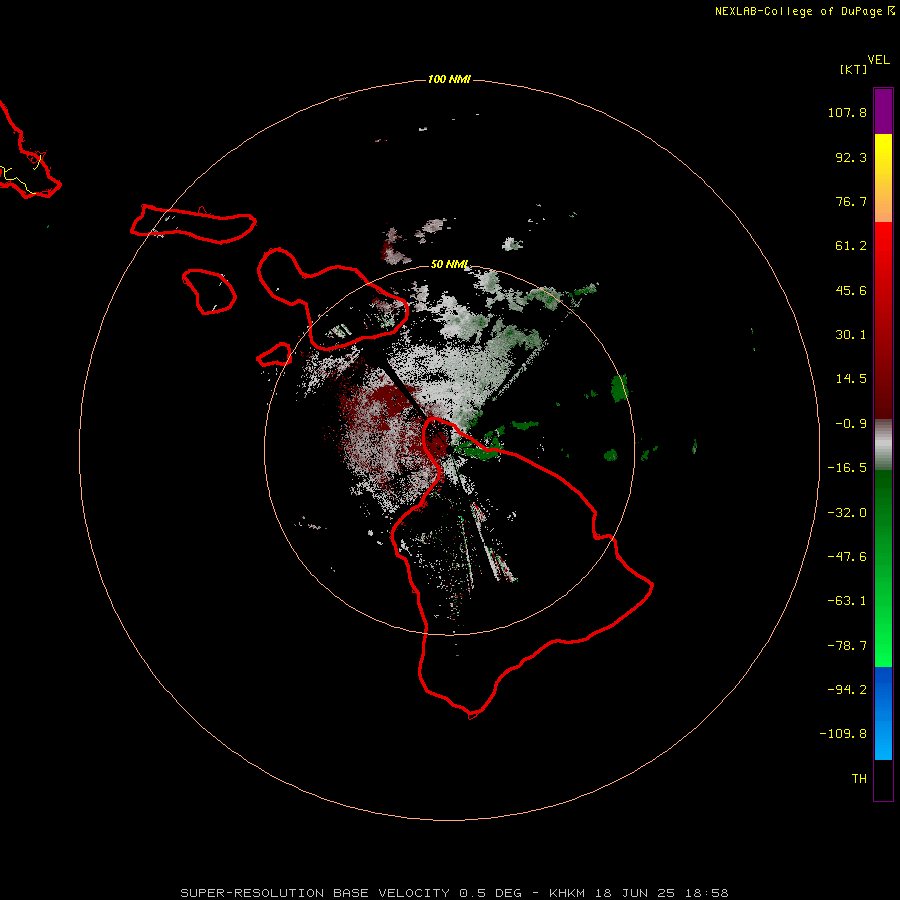Select the 107.8 velocity scale value

847,112
